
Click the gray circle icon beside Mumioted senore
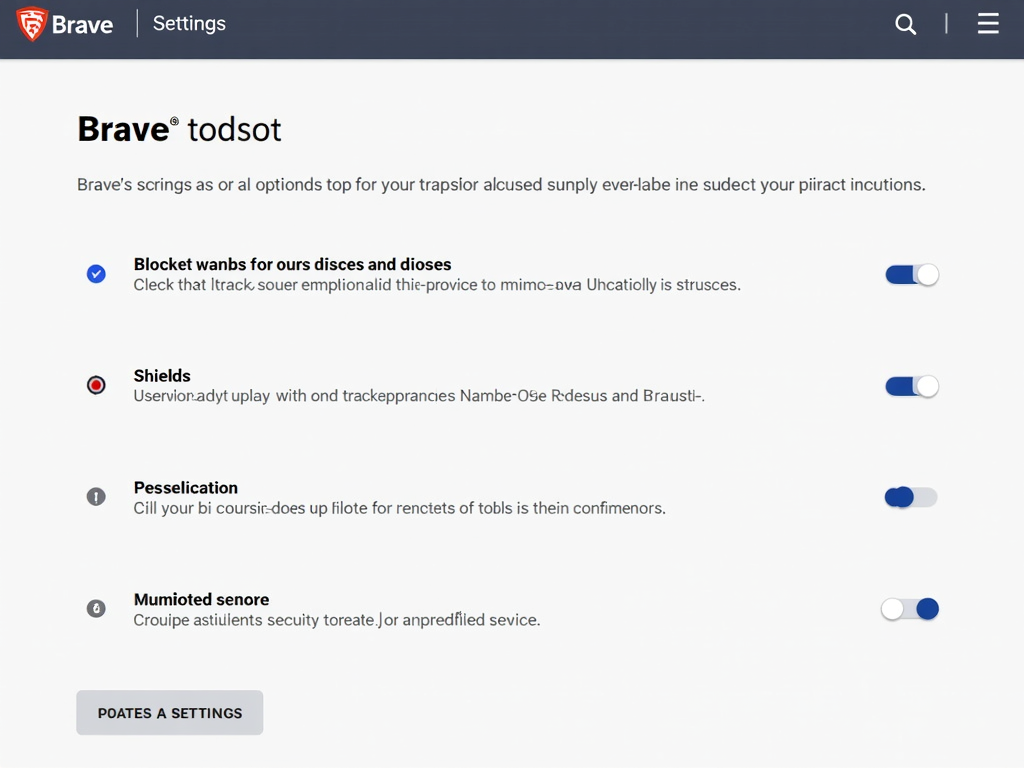(x=96, y=609)
